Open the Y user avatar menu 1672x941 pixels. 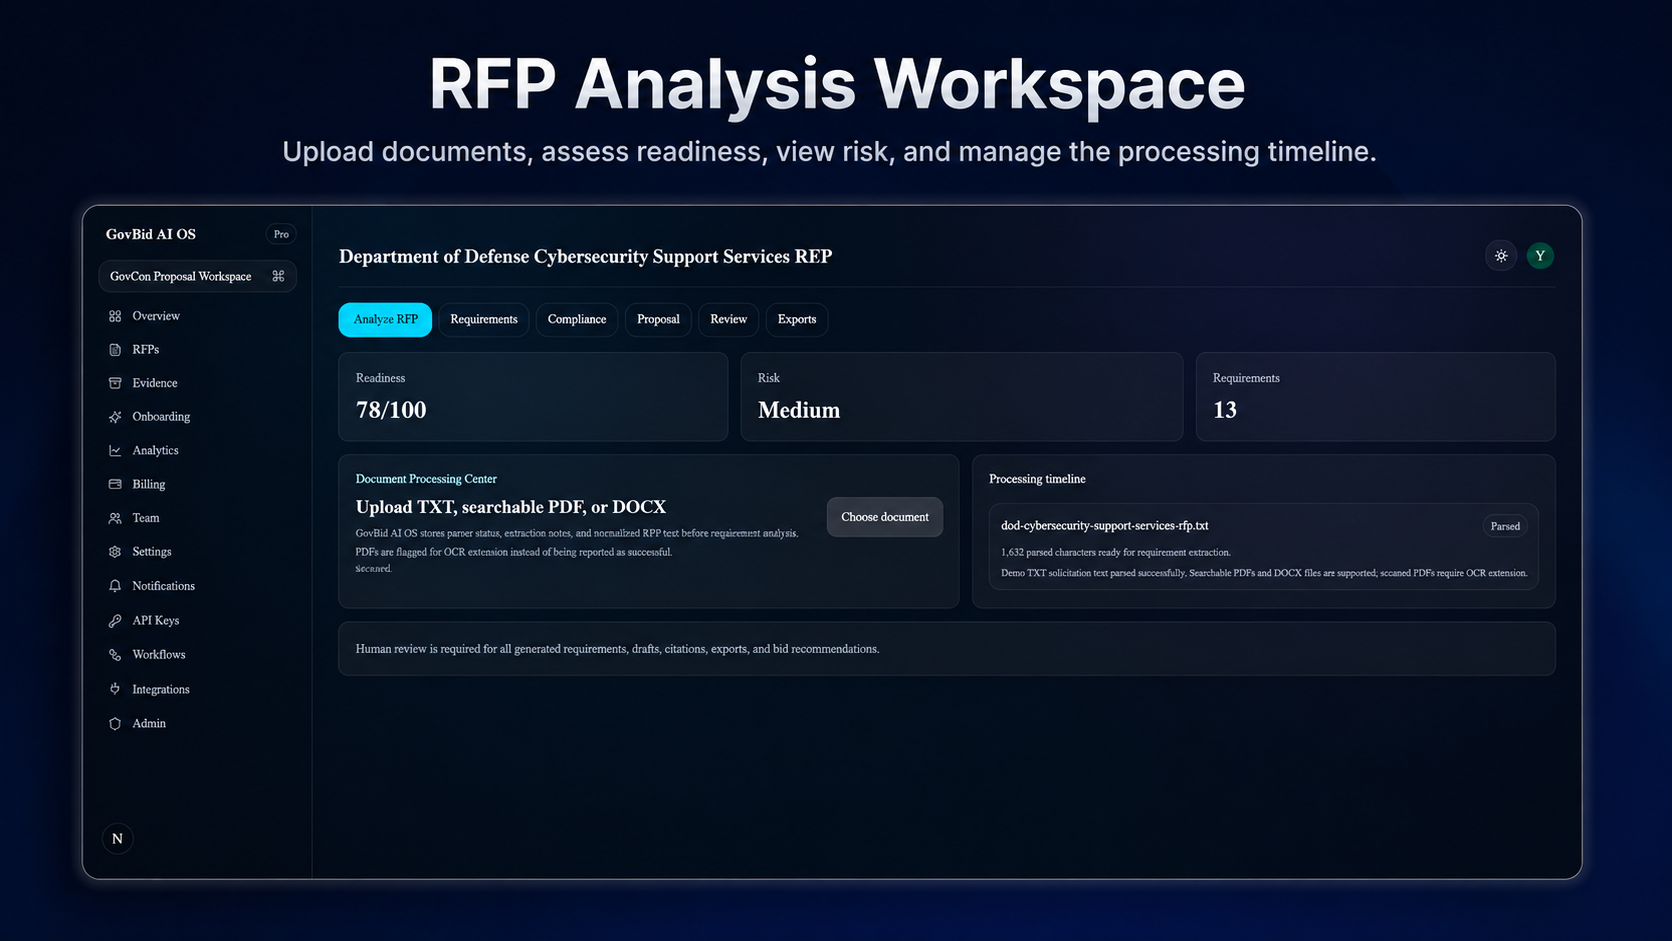[x=1540, y=256]
